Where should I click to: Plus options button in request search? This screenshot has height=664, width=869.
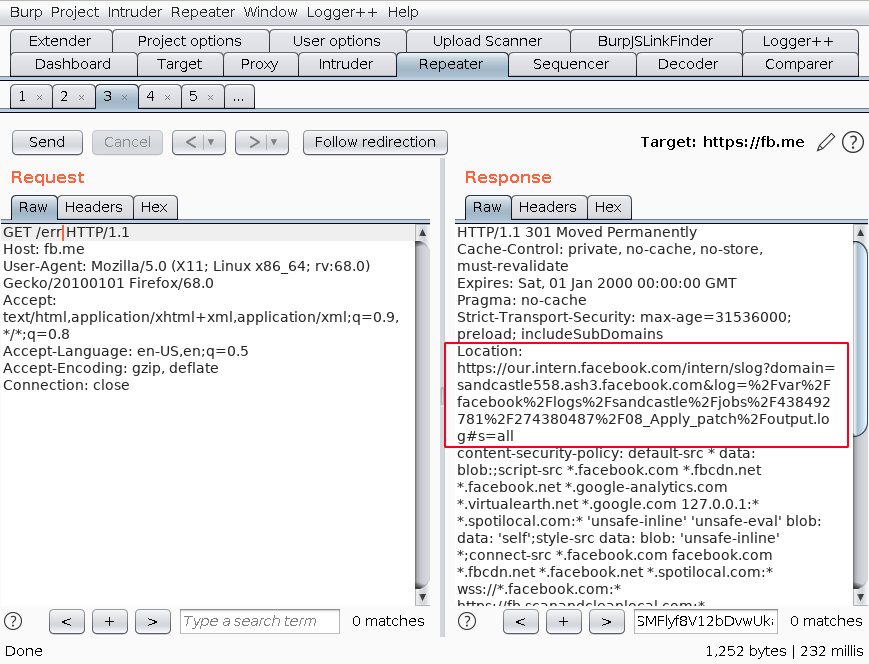click(x=110, y=622)
